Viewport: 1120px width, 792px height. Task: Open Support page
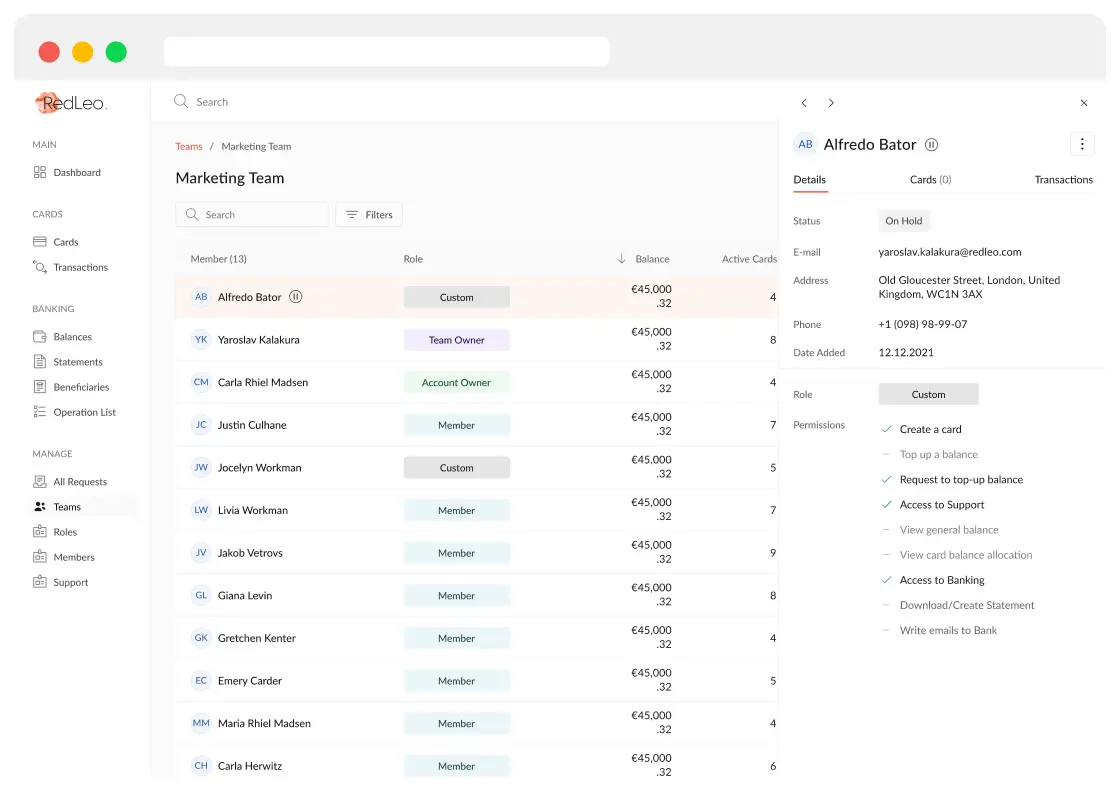pos(61,582)
